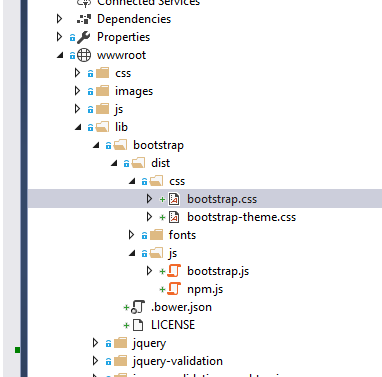This screenshot has height=377, width=382.
Task: Click the dist open folder icon
Action: [x=138, y=163]
